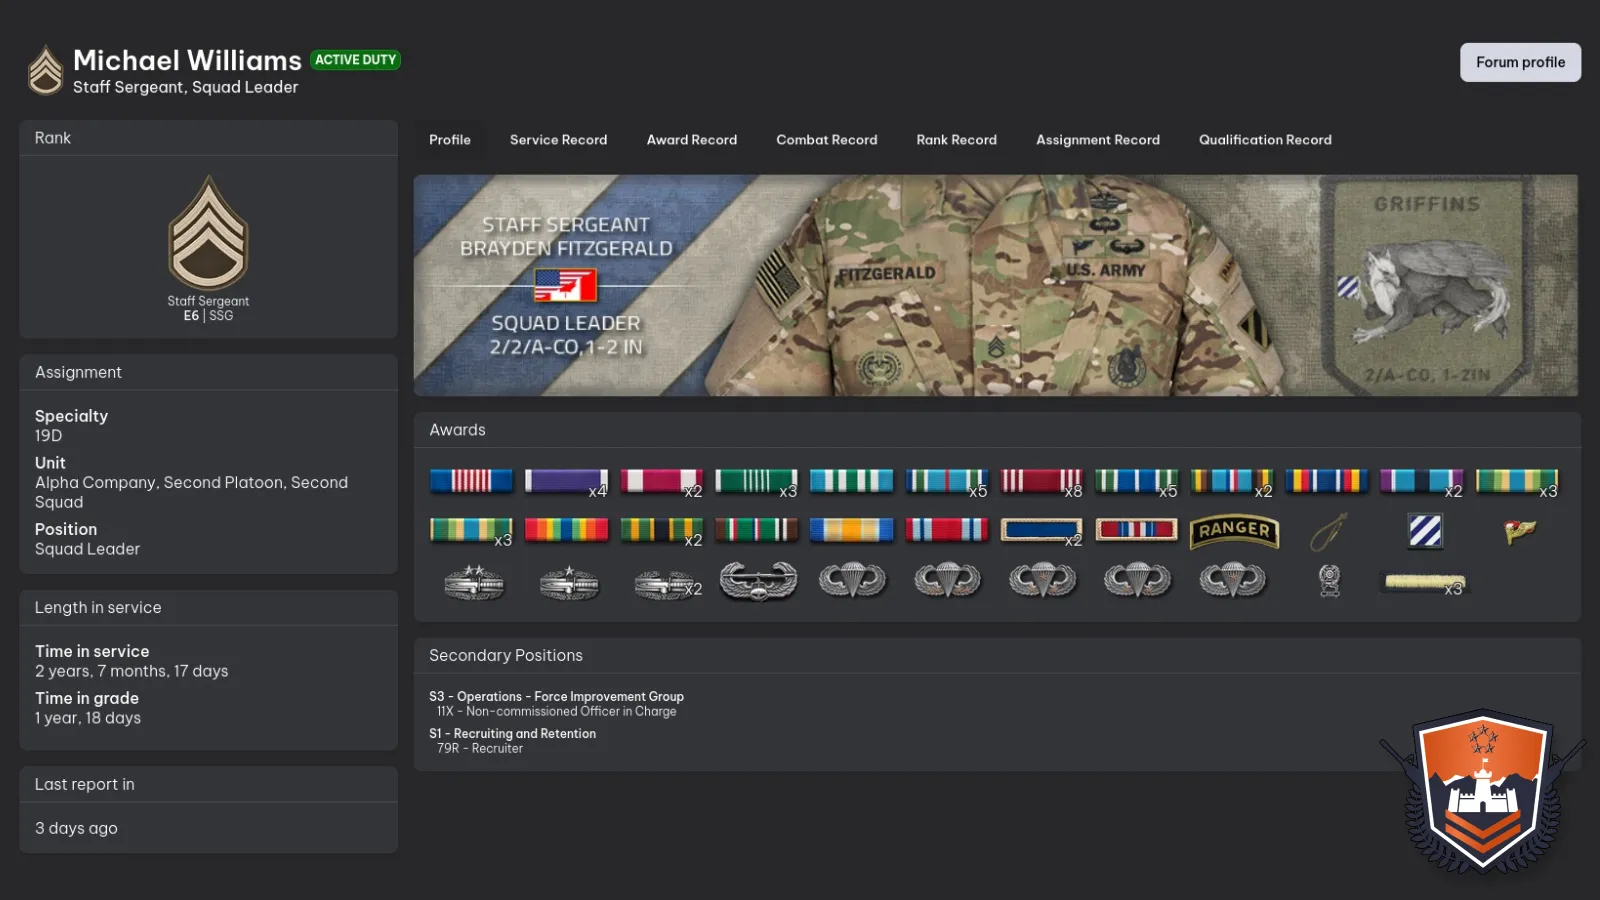Image resolution: width=1600 pixels, height=900 pixels.
Task: Click the Ranger tab award
Action: (x=1234, y=531)
